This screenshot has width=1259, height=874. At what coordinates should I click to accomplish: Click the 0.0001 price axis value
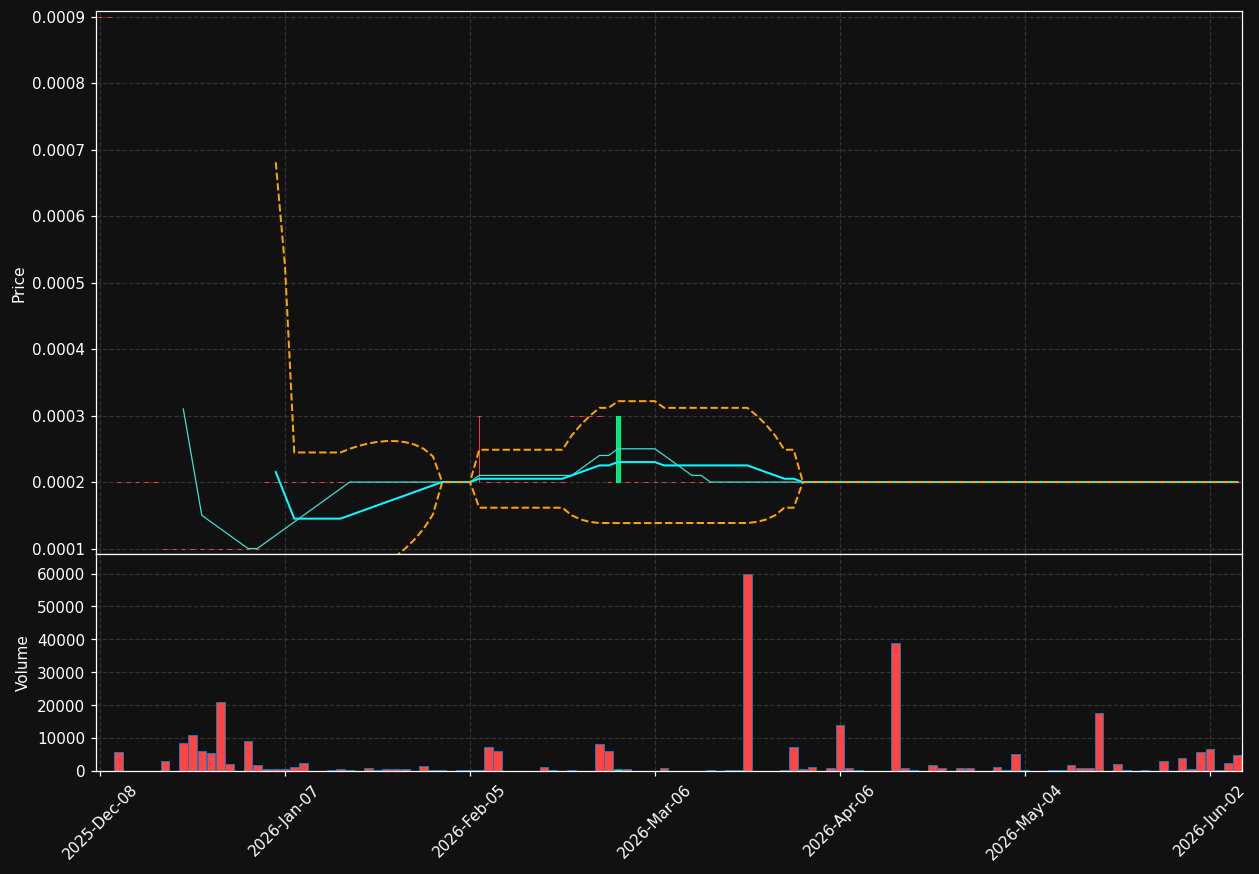(x=58, y=549)
